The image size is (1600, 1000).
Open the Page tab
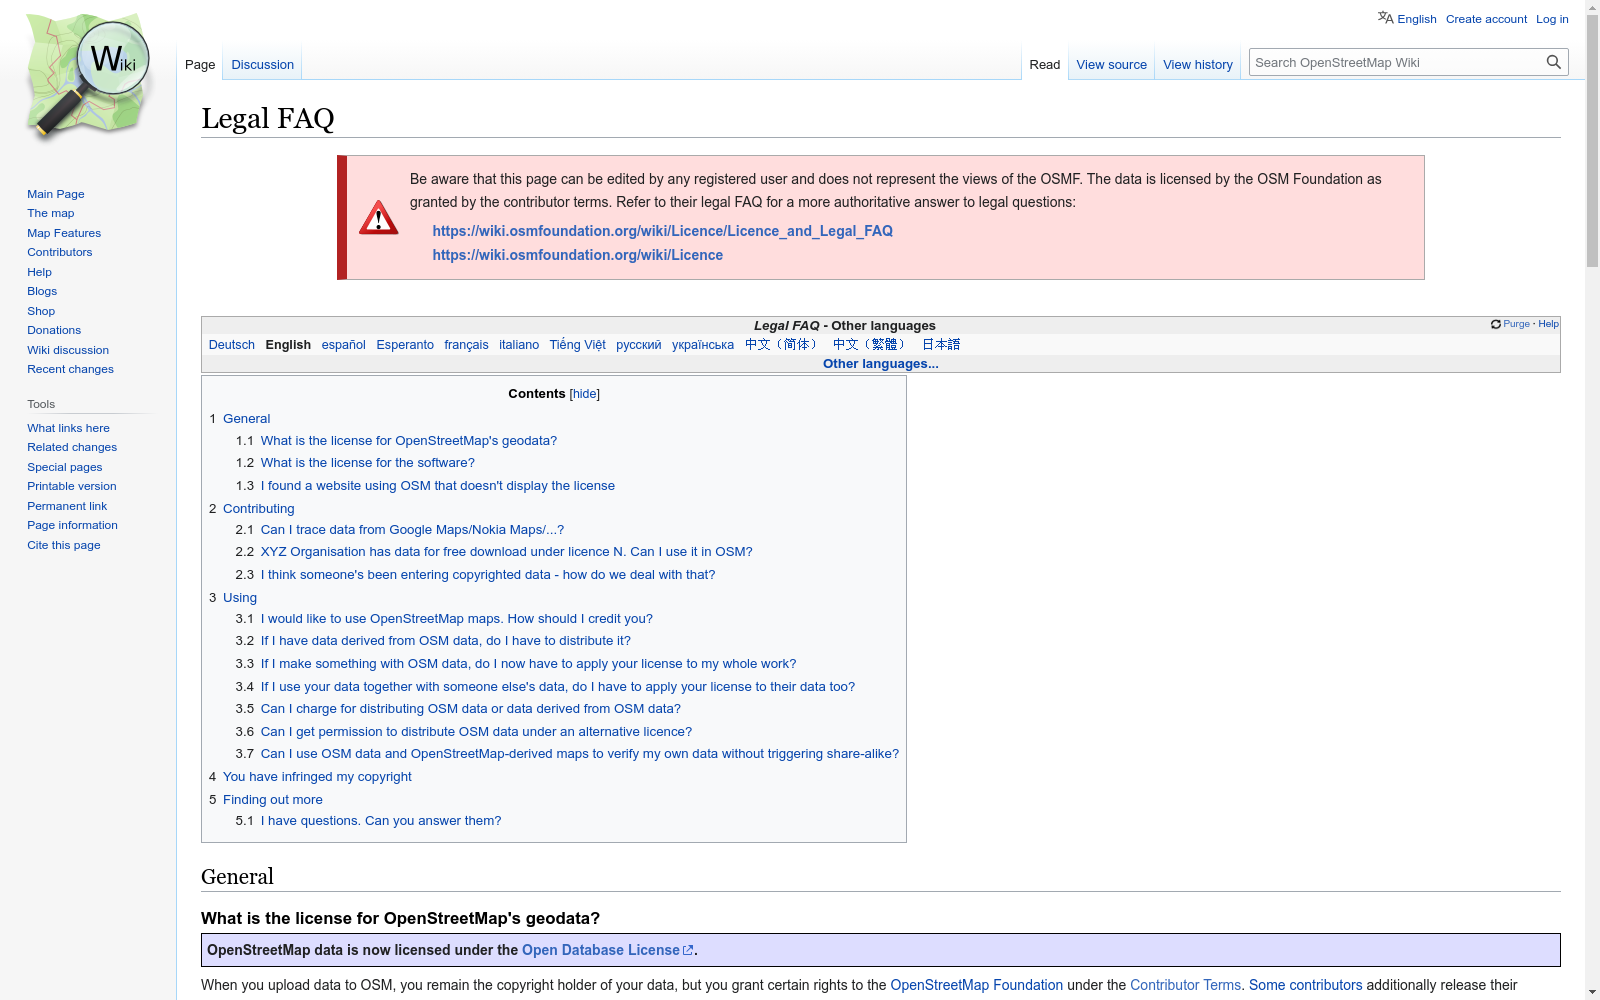(x=200, y=64)
